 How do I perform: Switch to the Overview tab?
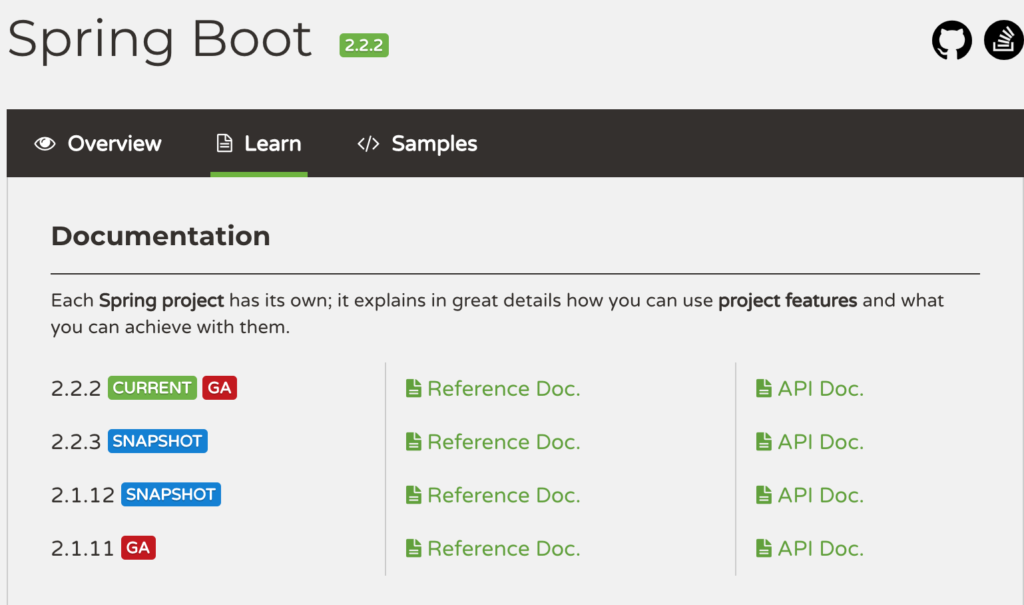click(x=98, y=144)
